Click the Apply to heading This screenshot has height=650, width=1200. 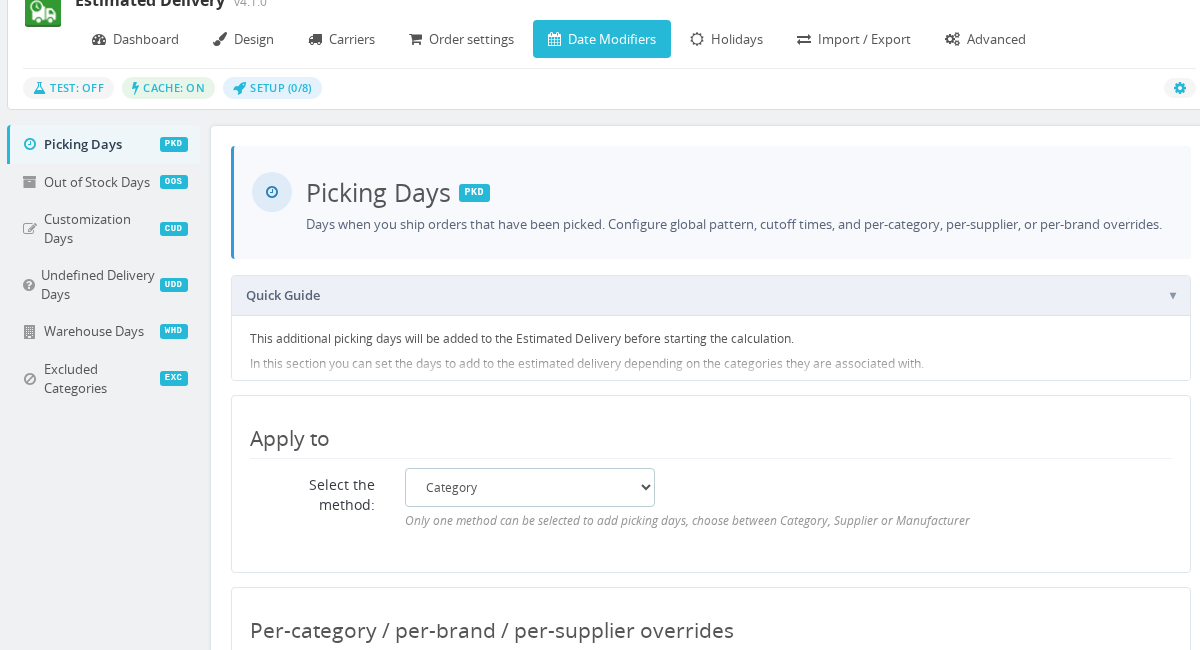coord(290,438)
